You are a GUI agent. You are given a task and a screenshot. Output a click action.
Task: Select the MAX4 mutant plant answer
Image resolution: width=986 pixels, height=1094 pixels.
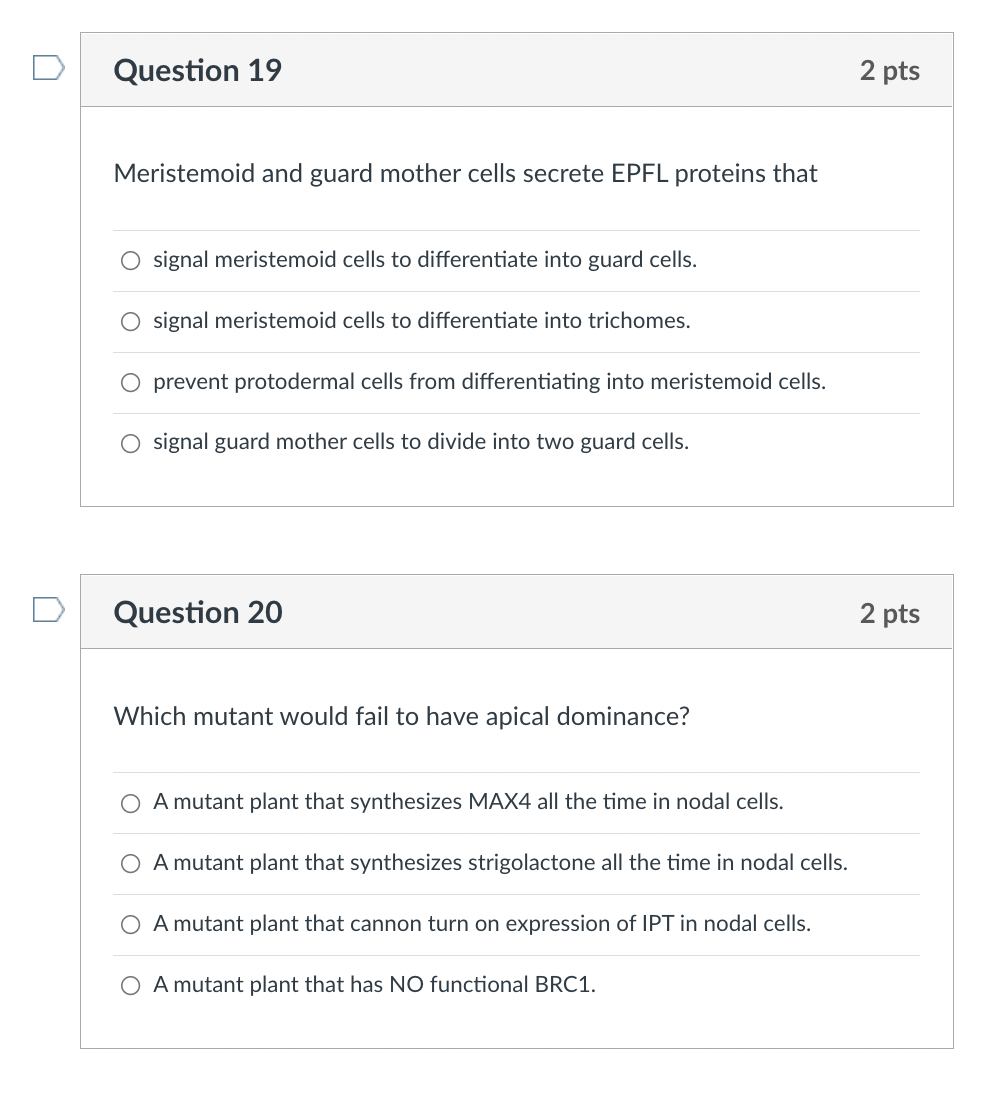[130, 804]
